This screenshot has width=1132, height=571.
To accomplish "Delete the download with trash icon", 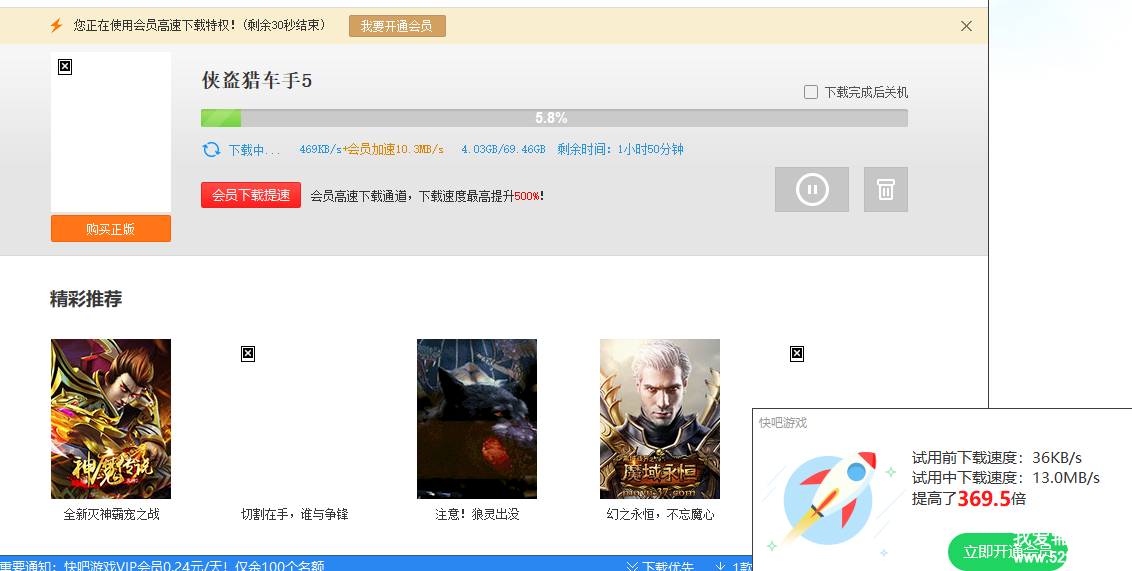I will 885,190.
